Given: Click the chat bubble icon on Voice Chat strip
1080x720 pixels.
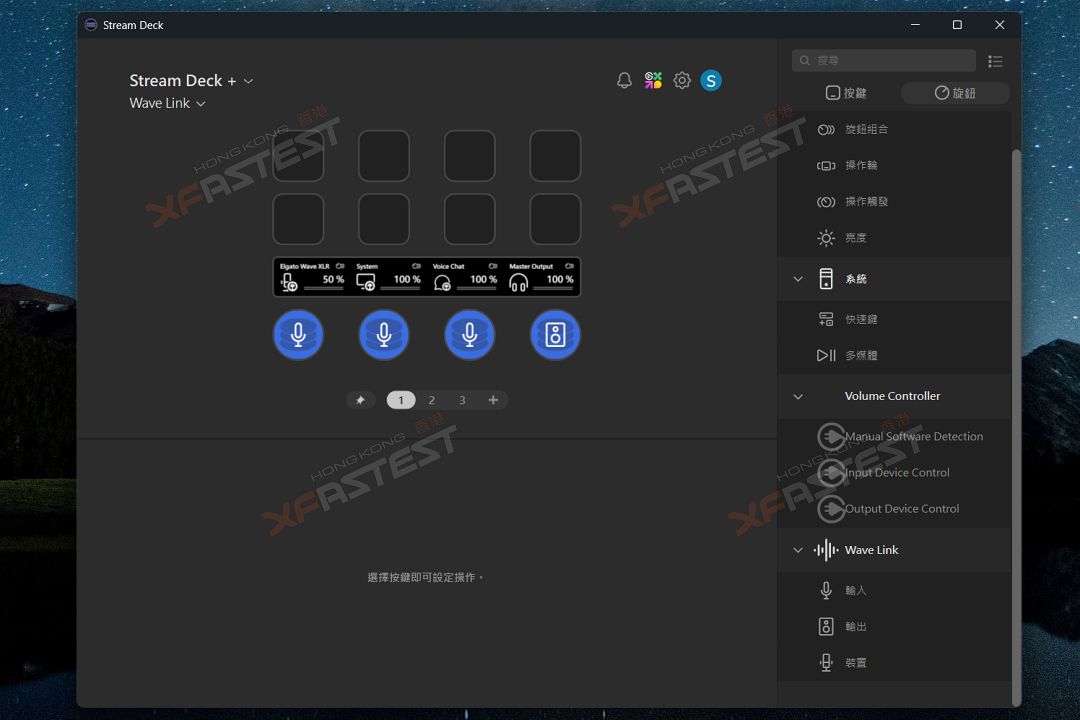Looking at the screenshot, I should 442,282.
